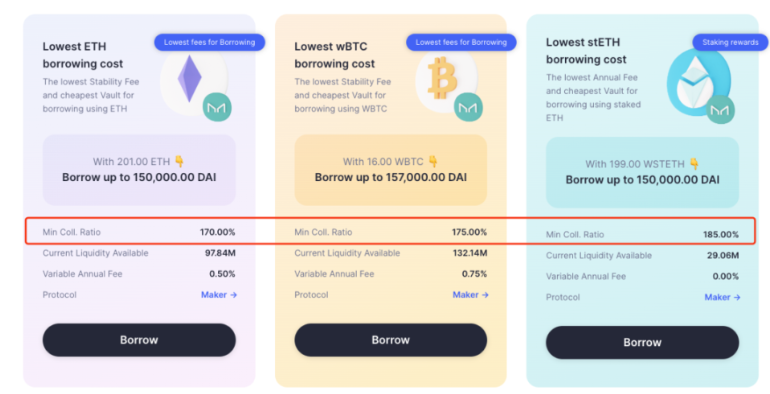770x394 pixels.
Task: Borrow using the stETH vault
Action: pos(642,342)
